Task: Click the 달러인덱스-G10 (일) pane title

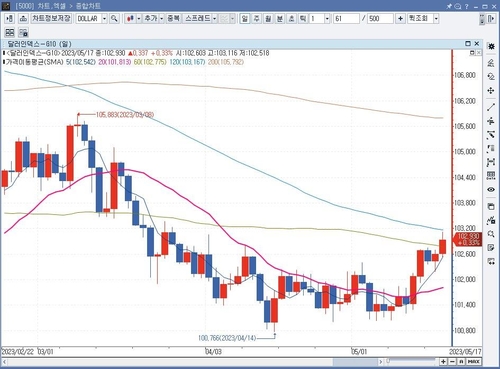Action: 39,44
